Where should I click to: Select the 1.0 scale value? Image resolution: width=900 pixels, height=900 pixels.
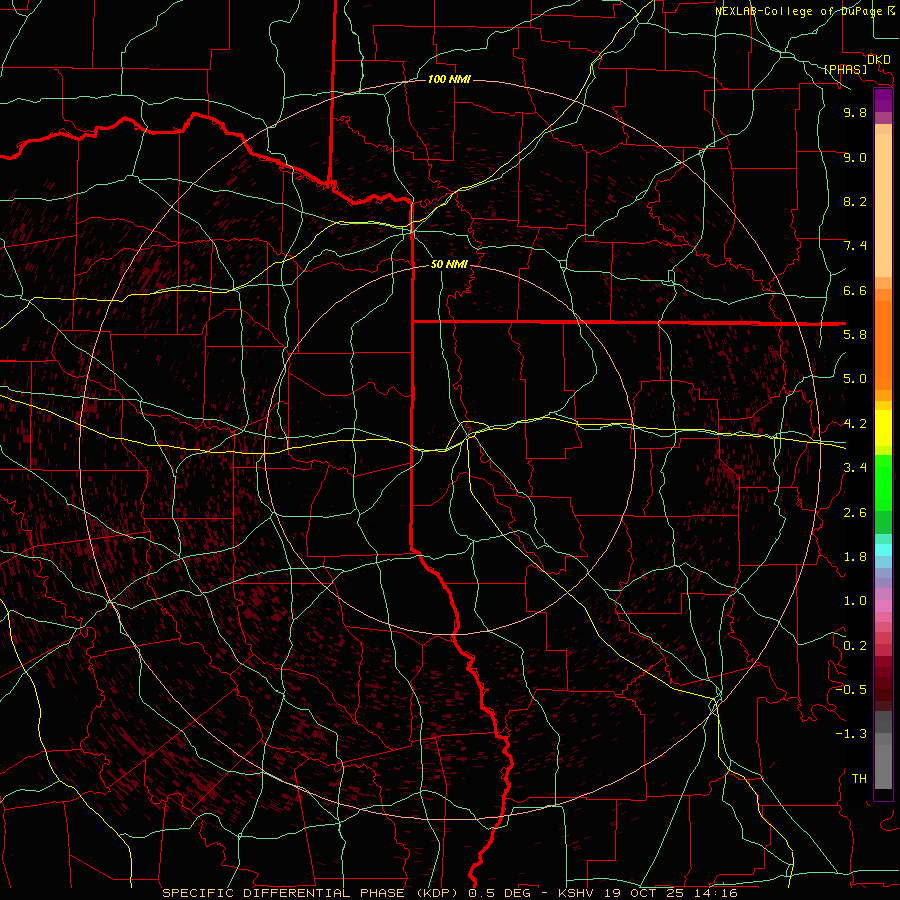(x=855, y=601)
